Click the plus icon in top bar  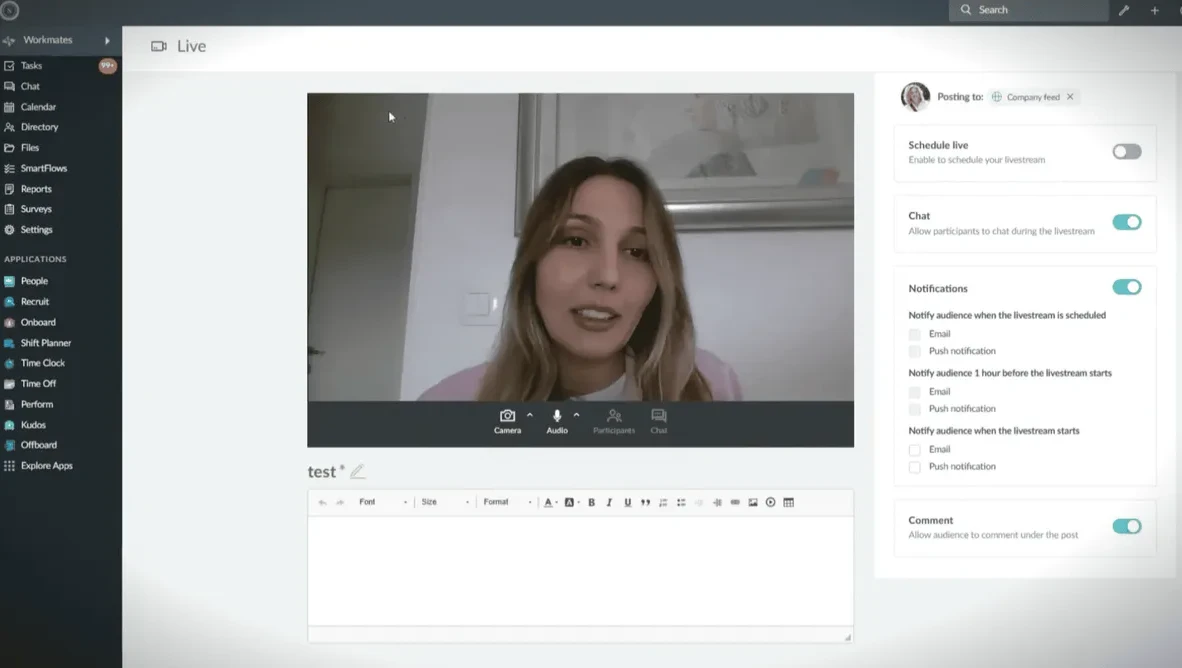pos(1154,10)
